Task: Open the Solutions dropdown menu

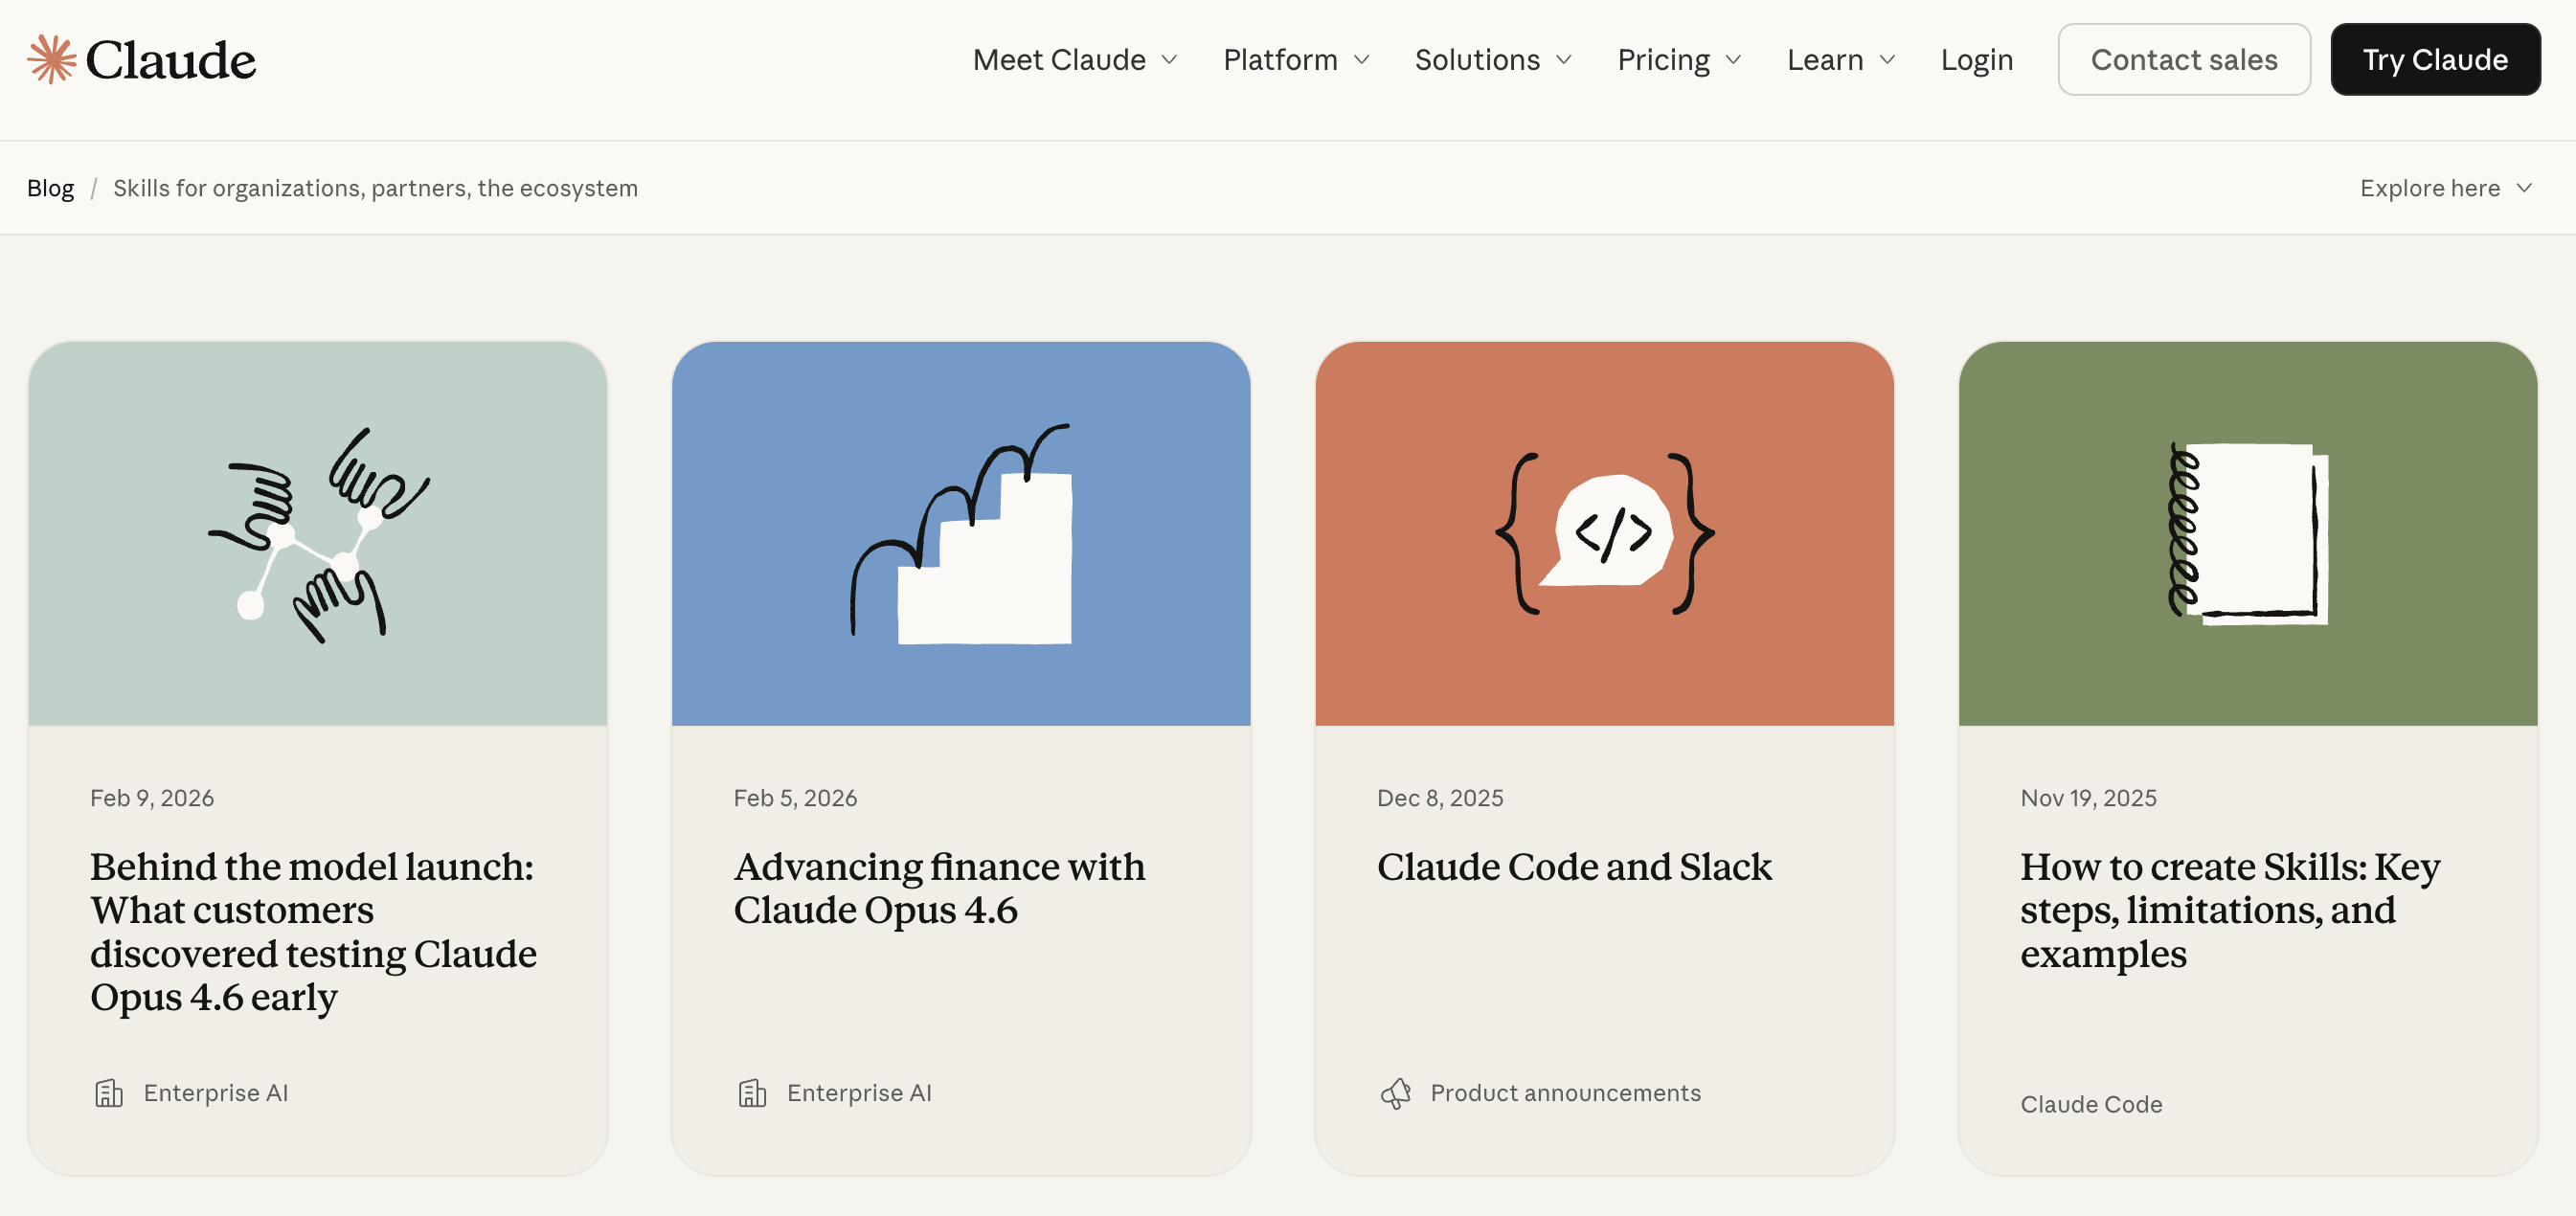Action: pos(1493,60)
